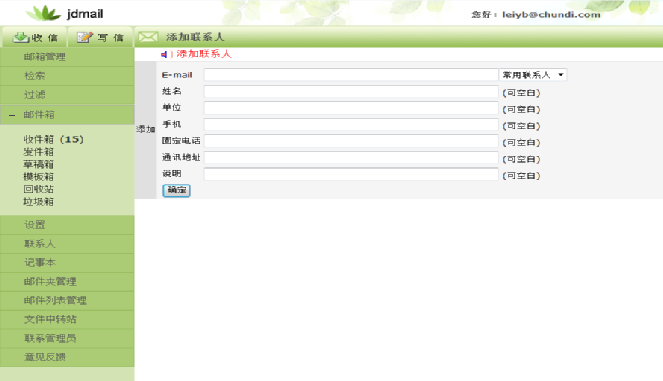Click the blue speaker icon beside red title
The height and width of the screenshot is (381, 663).
click(164, 54)
